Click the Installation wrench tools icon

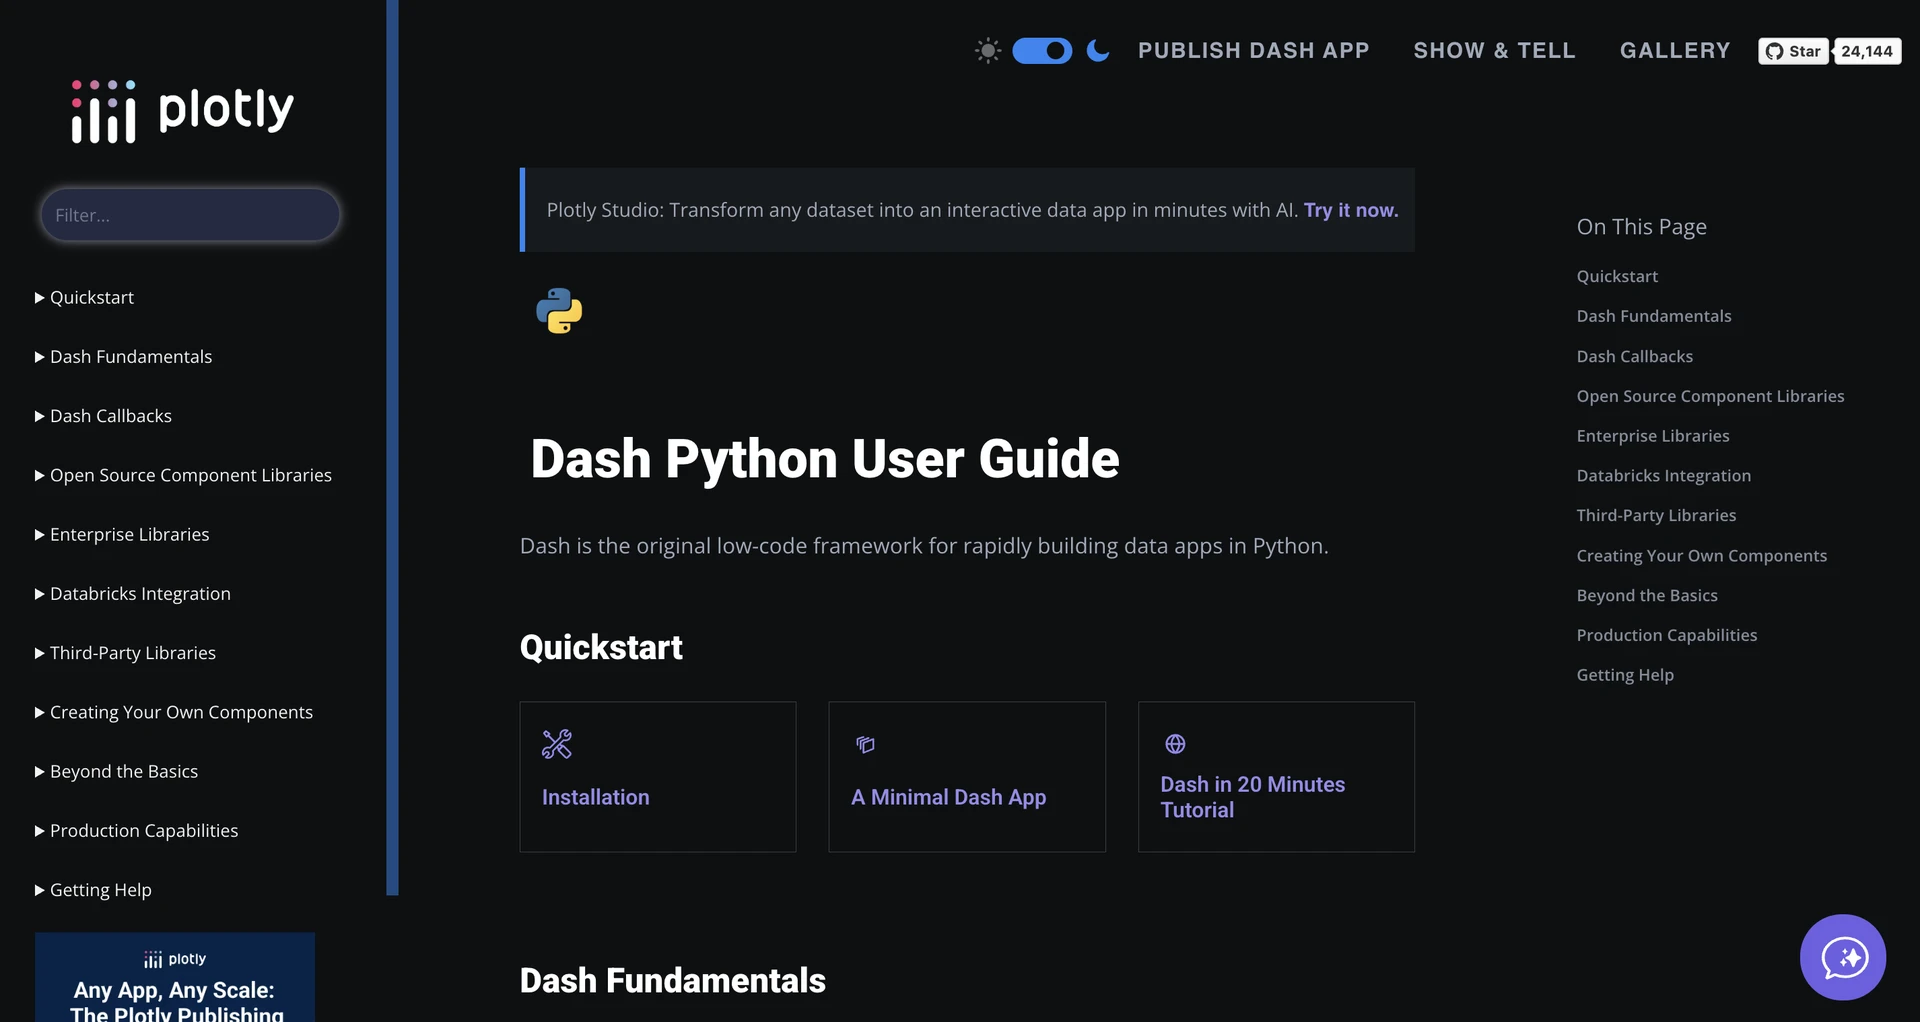[x=557, y=744]
